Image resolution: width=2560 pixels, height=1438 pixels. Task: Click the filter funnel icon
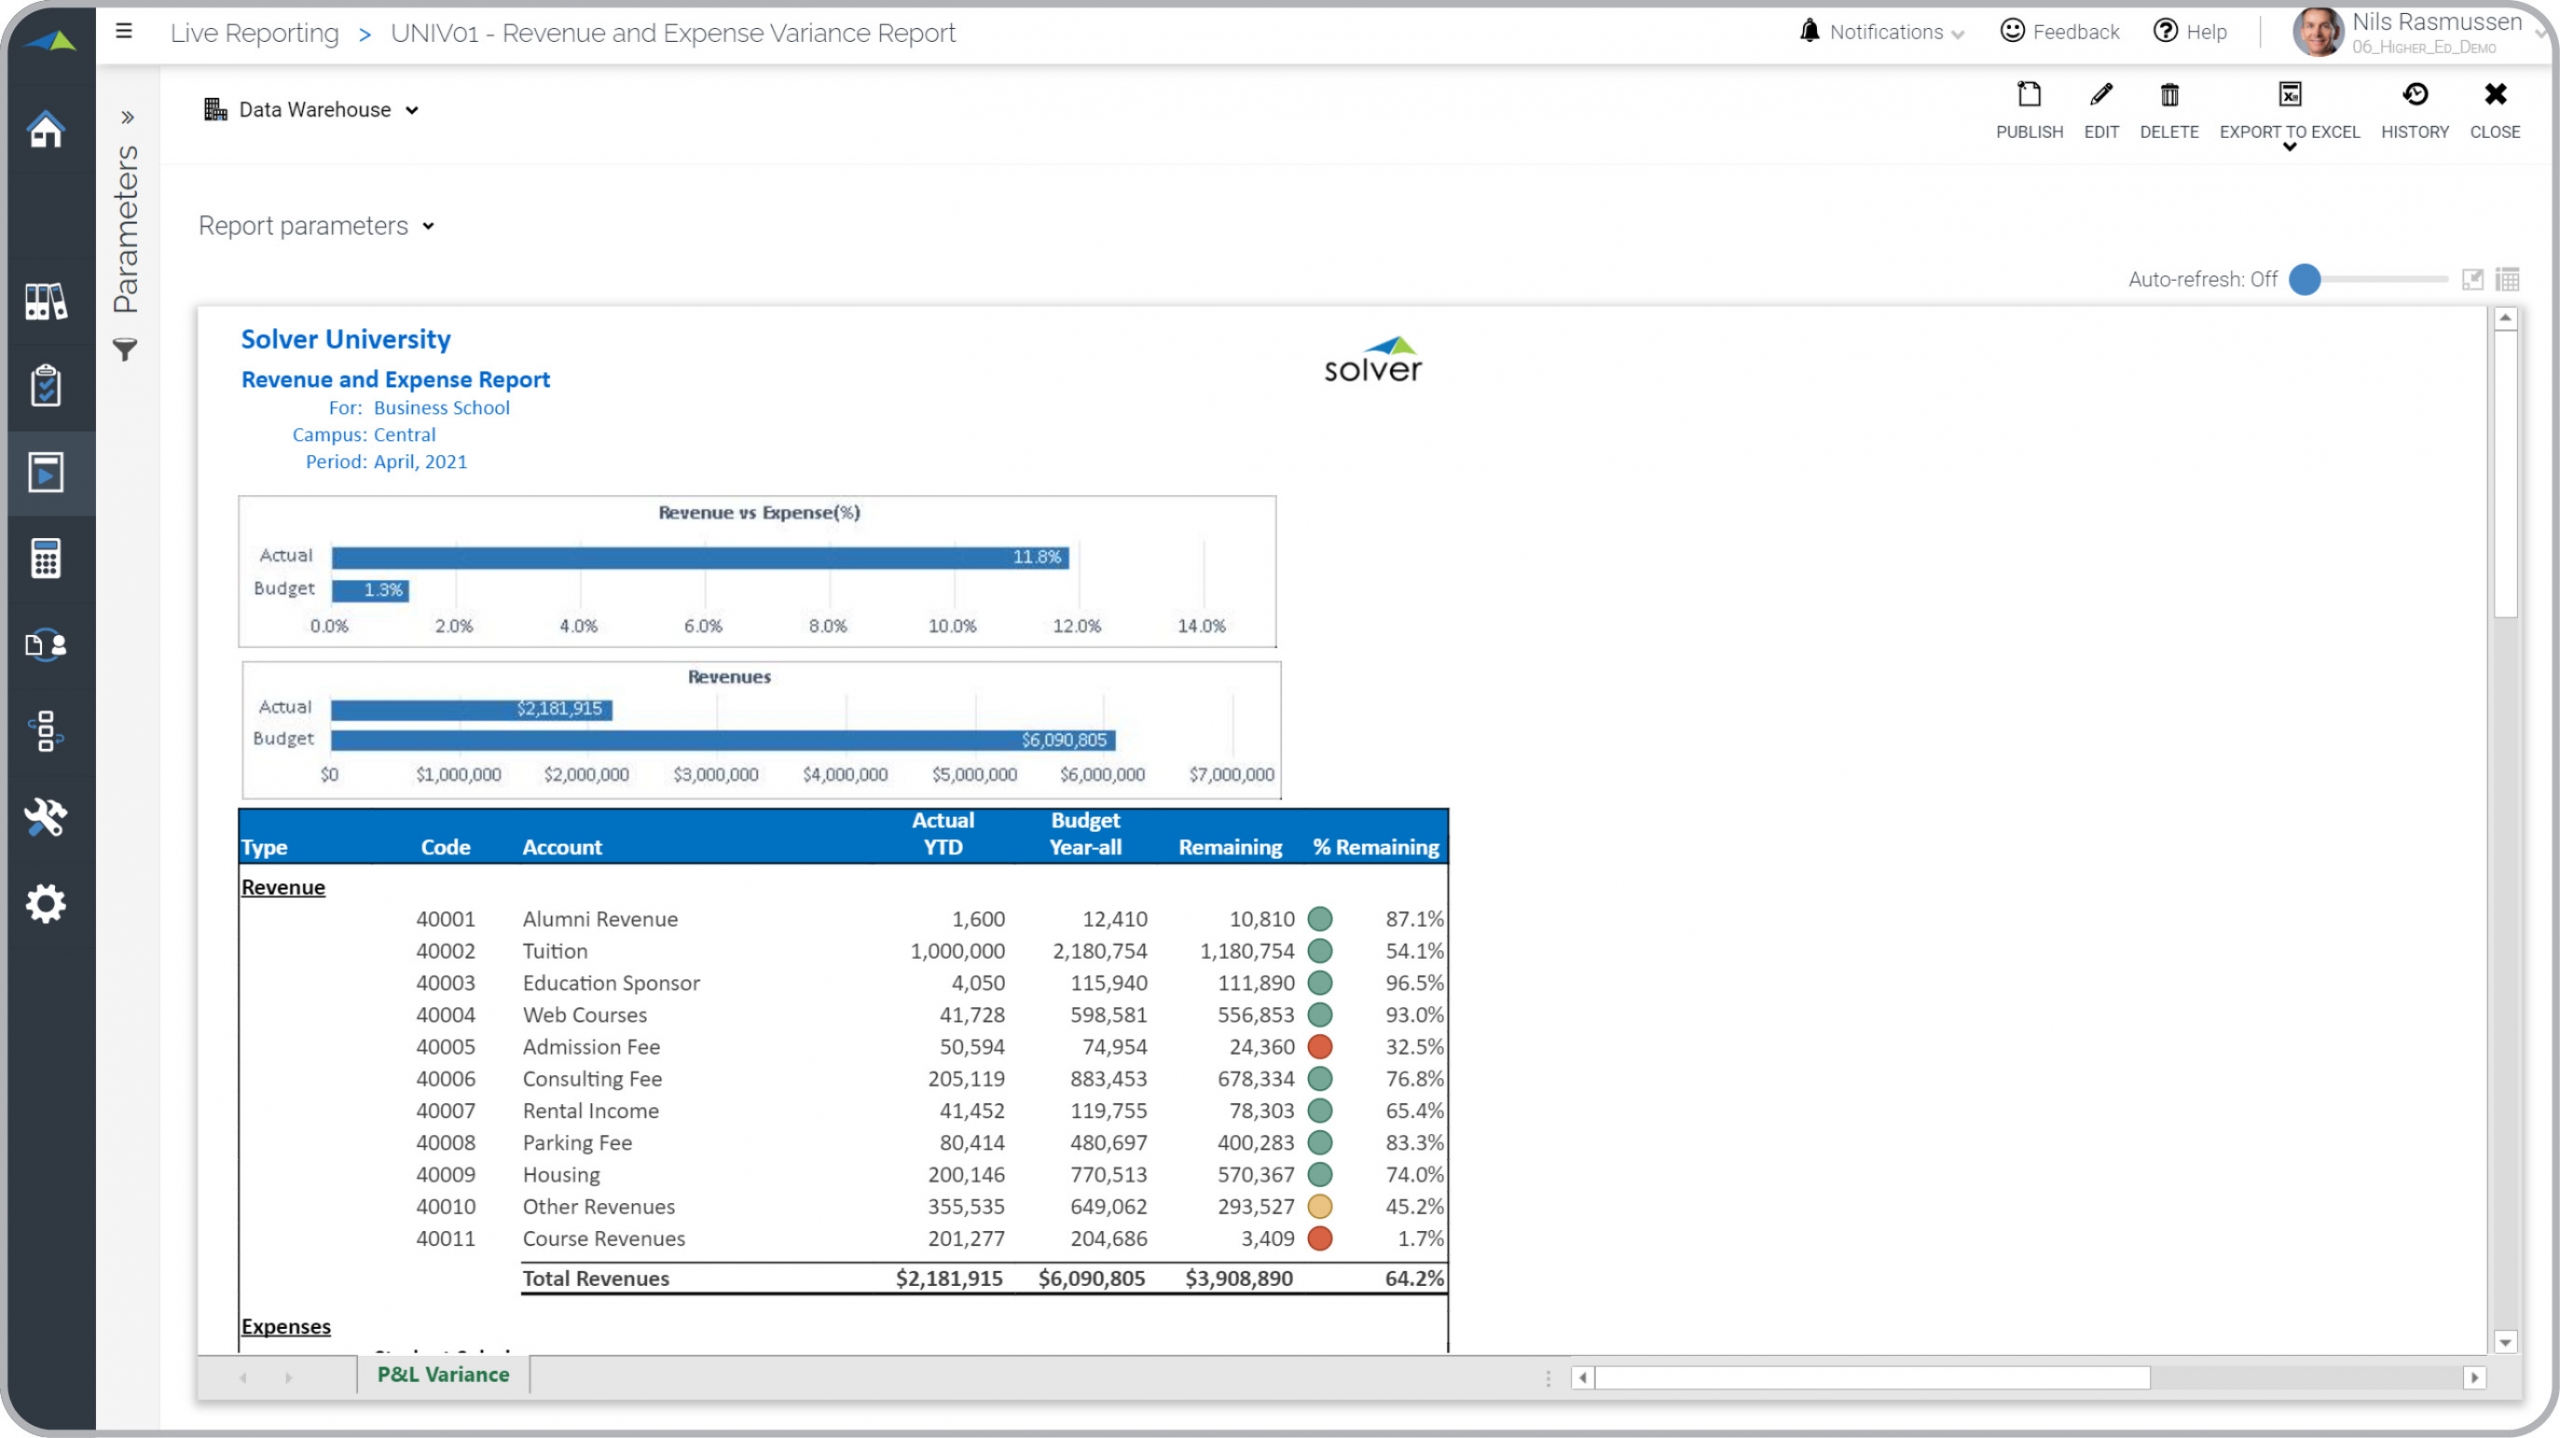[x=125, y=350]
